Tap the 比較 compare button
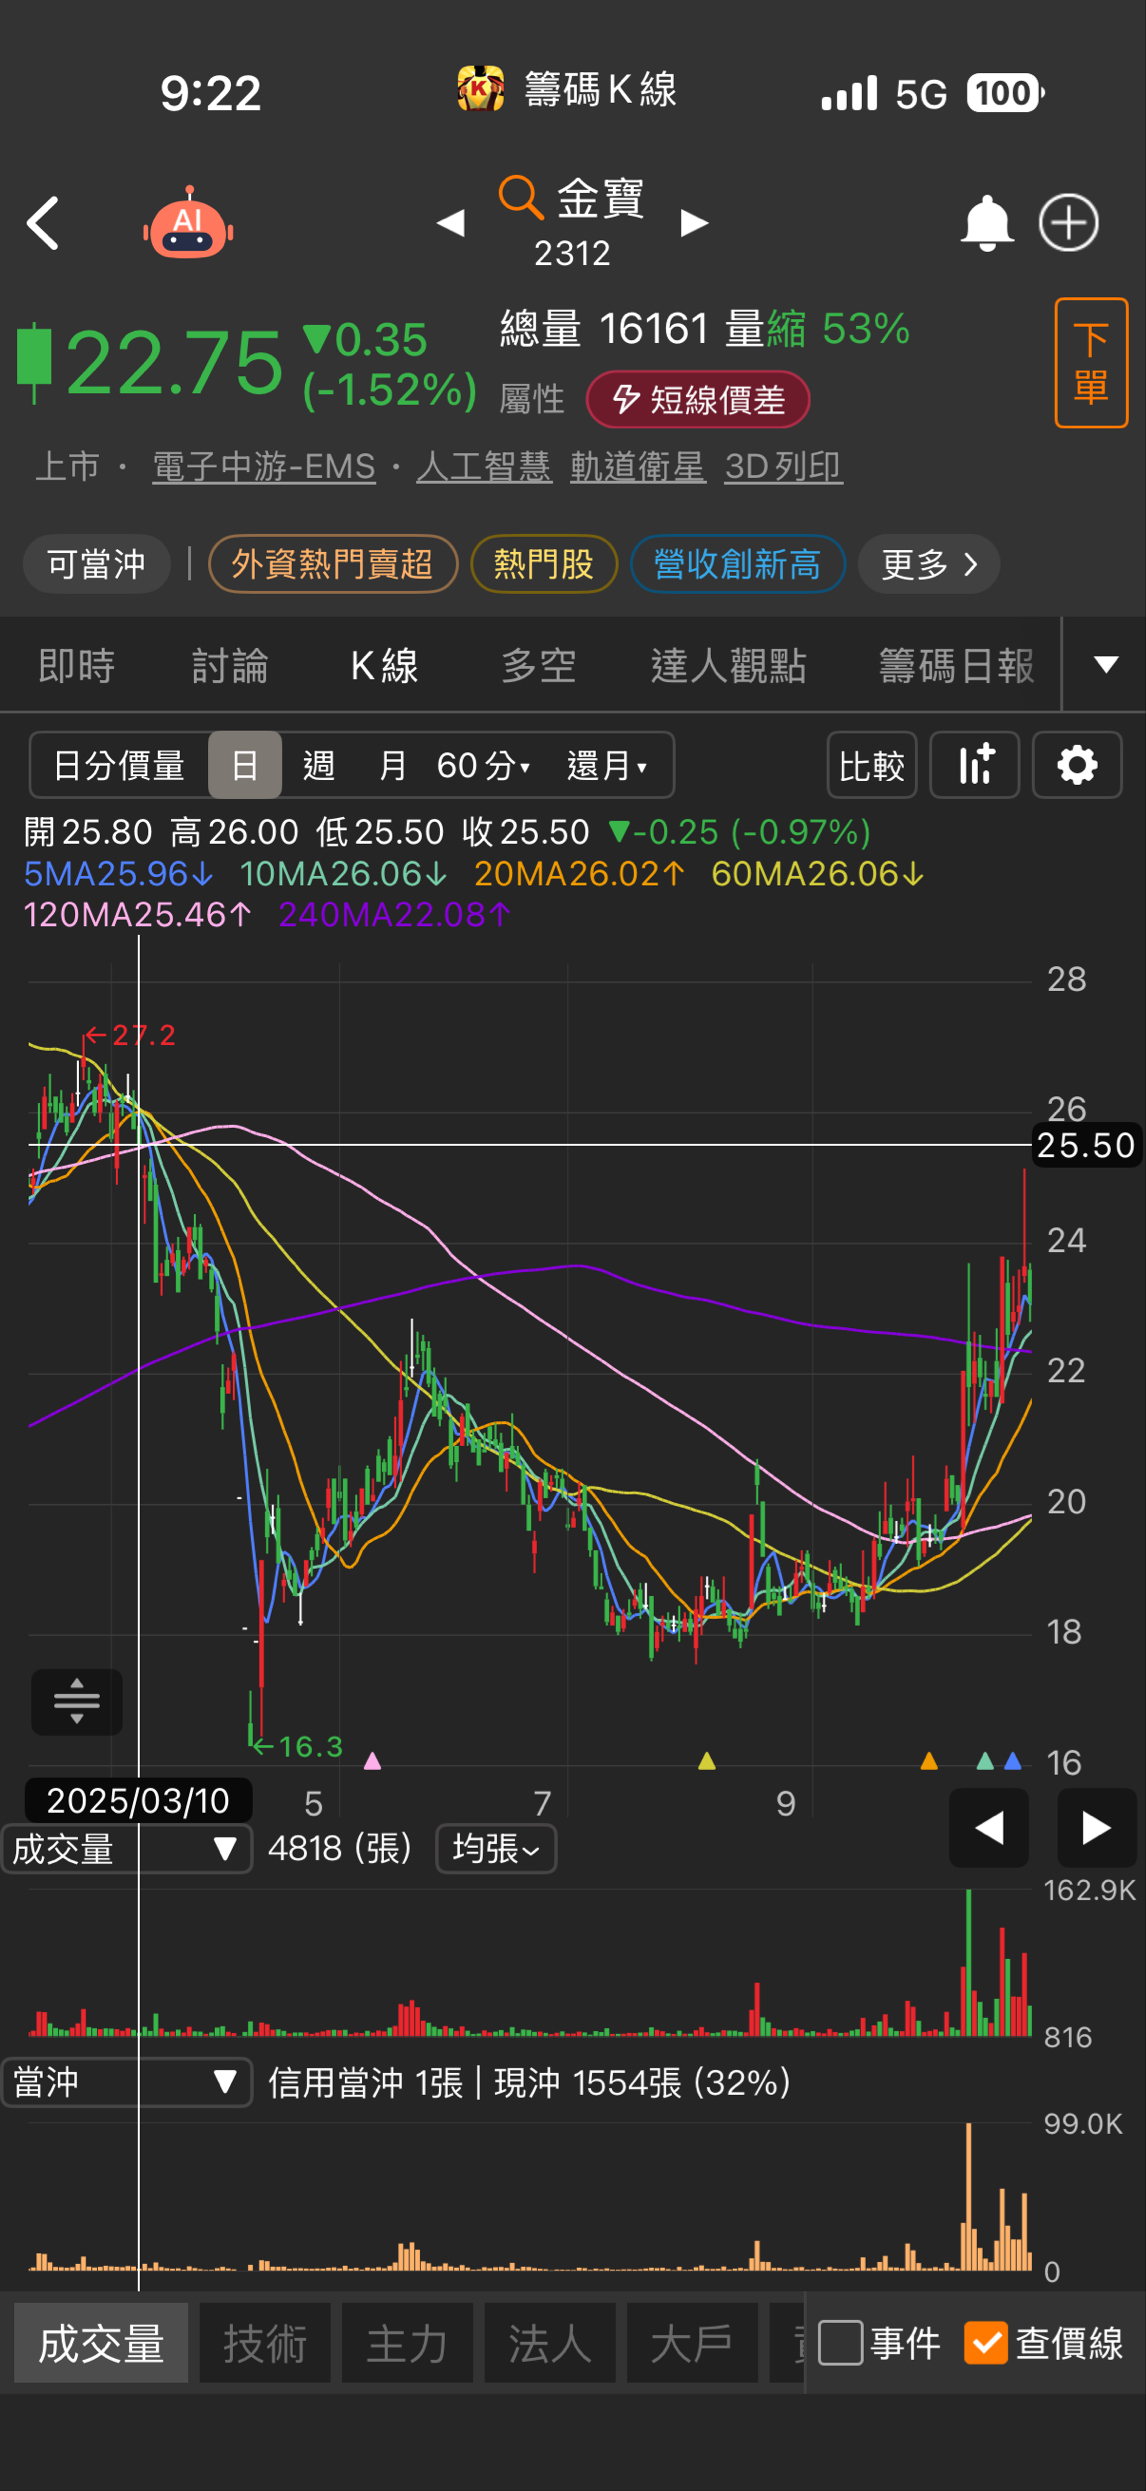The height and width of the screenshot is (2491, 1146). tap(872, 765)
